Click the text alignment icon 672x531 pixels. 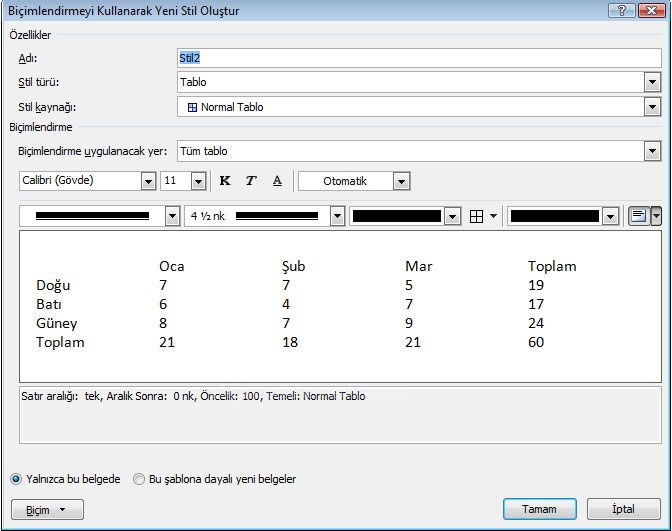click(x=639, y=216)
